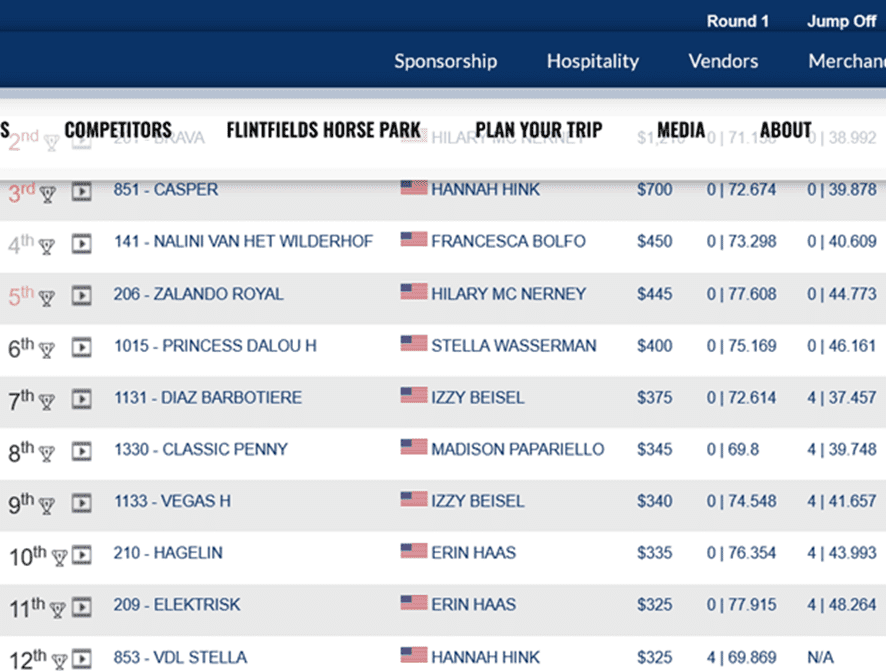Click the trophy icon beside 4th place

(46, 245)
